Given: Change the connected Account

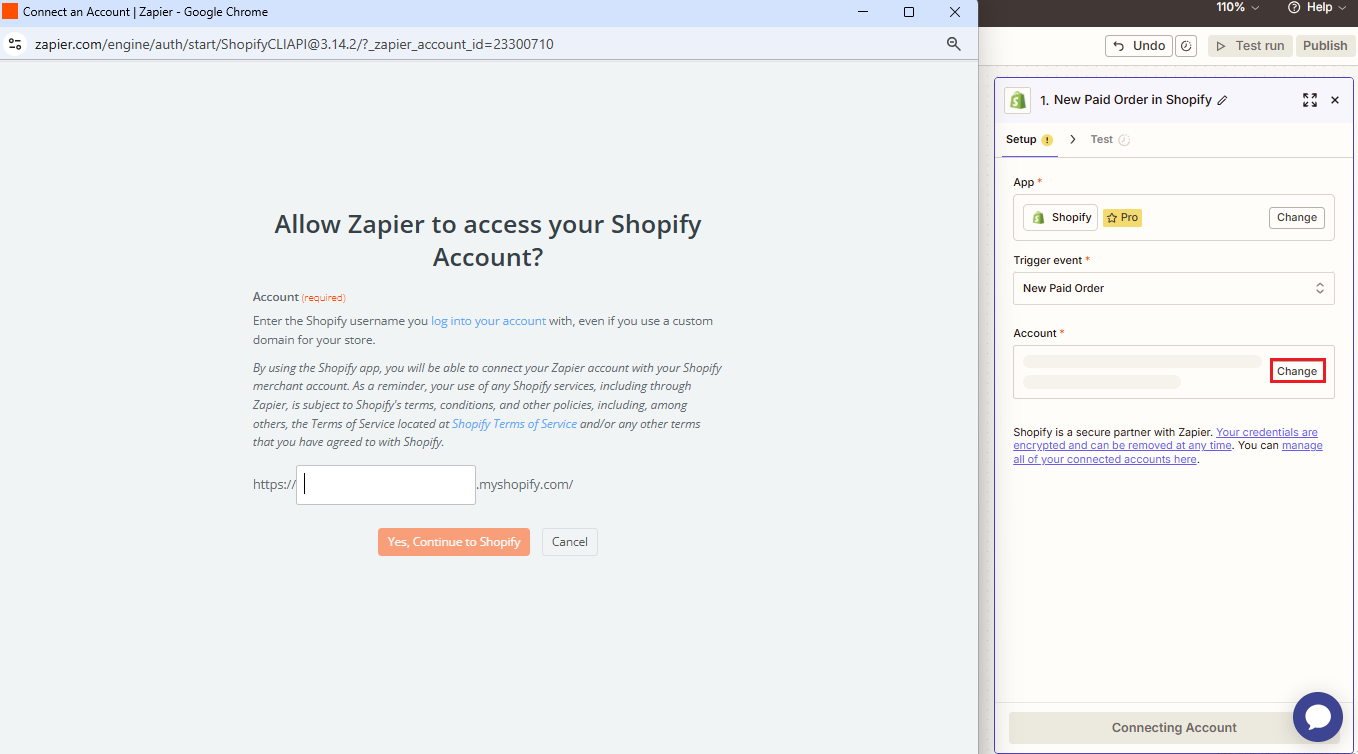Looking at the screenshot, I should [x=1297, y=371].
